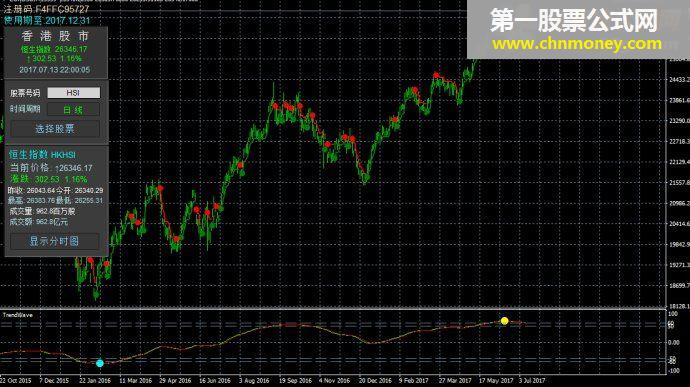Click the 恒生指数 26346.17 quote line

click(x=54, y=49)
